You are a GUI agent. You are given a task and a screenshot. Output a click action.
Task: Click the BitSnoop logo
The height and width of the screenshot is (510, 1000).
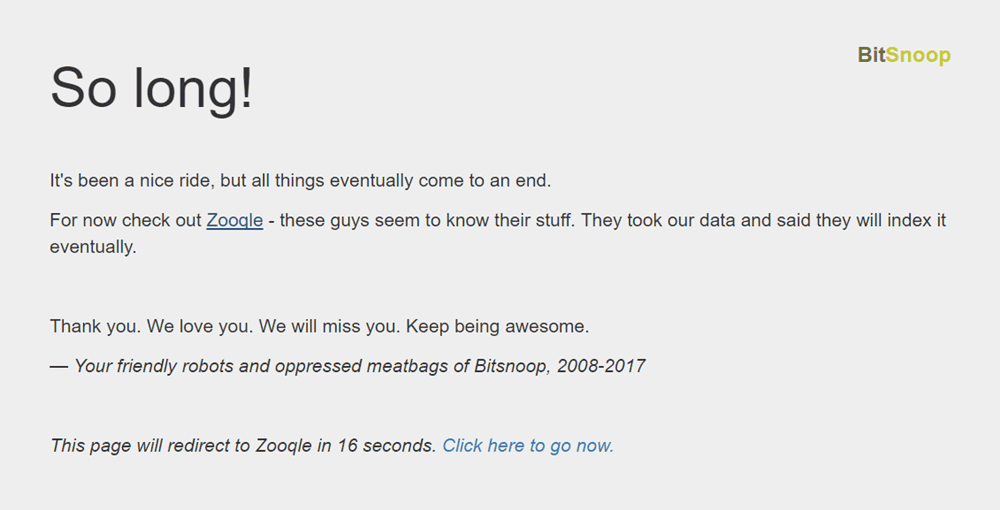point(903,55)
